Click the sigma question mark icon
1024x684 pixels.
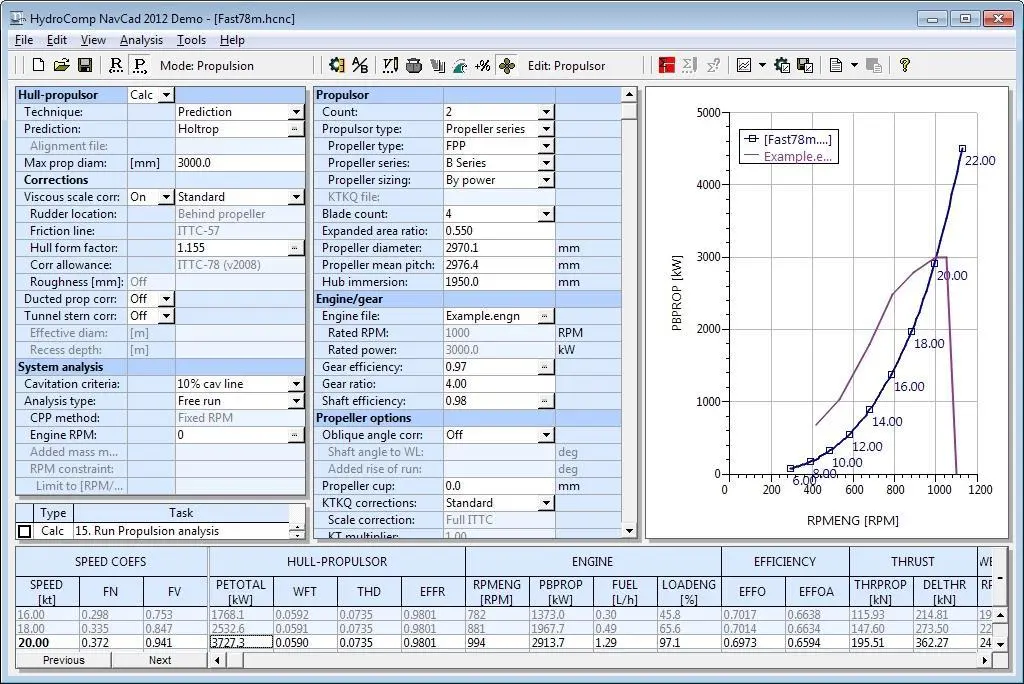713,65
